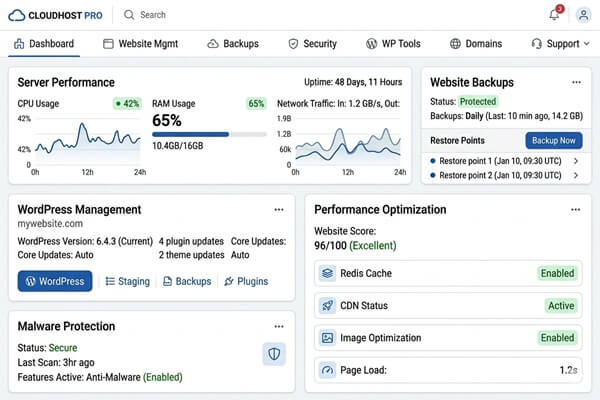Click the CPU Usage line chart
The height and width of the screenshot is (400, 600).
click(x=88, y=140)
